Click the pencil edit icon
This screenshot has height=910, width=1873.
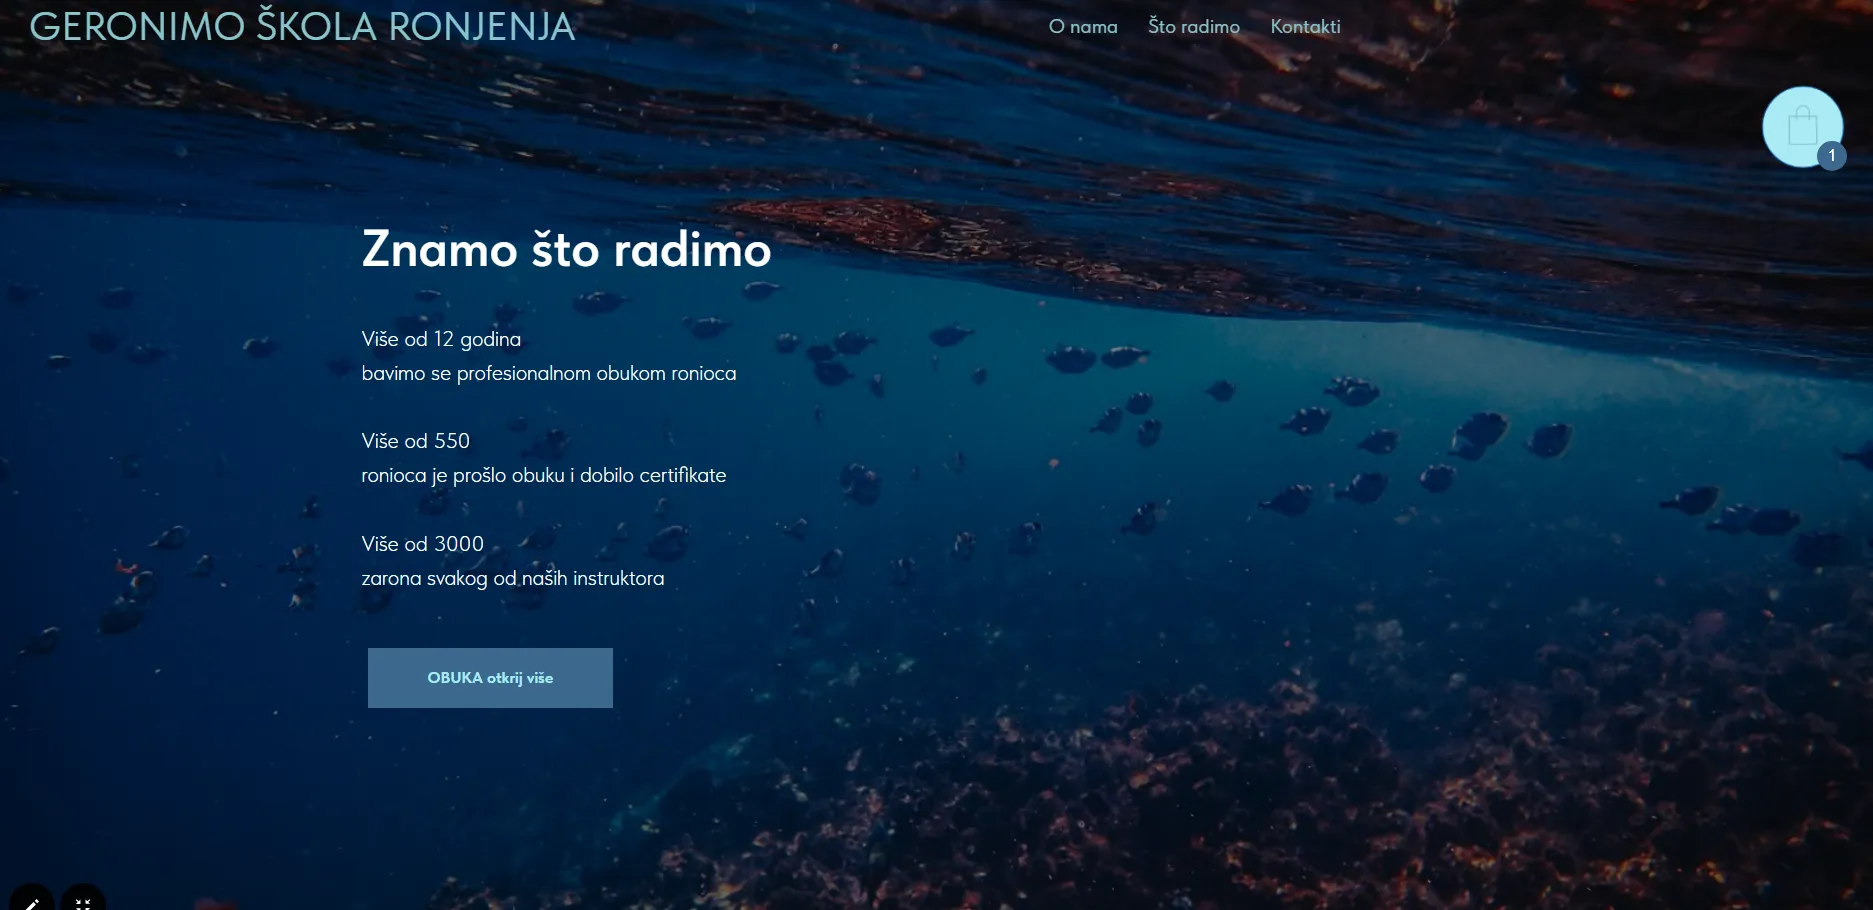click(32, 902)
